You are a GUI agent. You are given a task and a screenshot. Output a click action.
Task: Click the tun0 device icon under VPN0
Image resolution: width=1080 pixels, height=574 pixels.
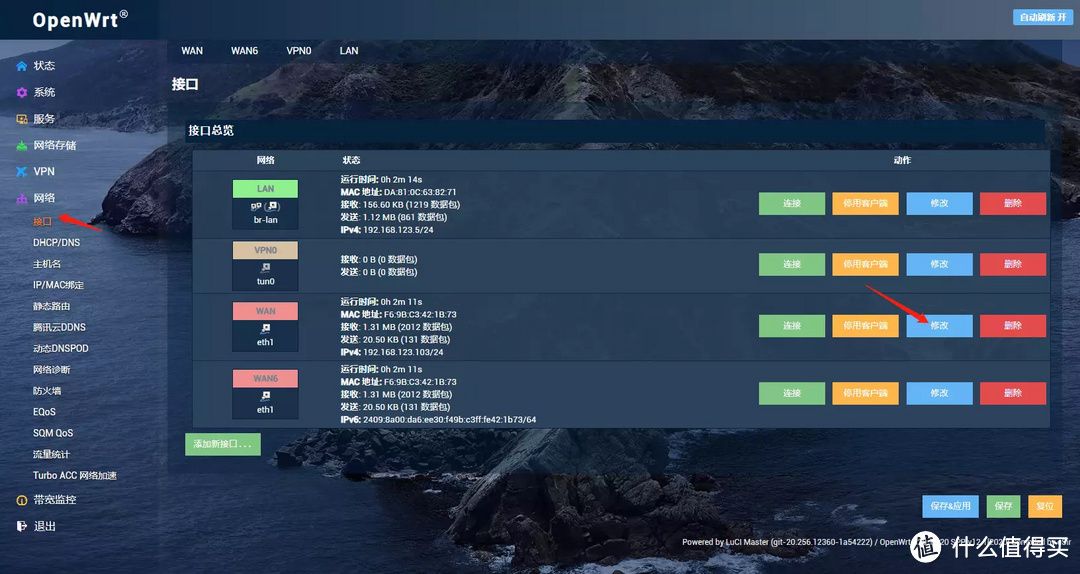point(265,268)
